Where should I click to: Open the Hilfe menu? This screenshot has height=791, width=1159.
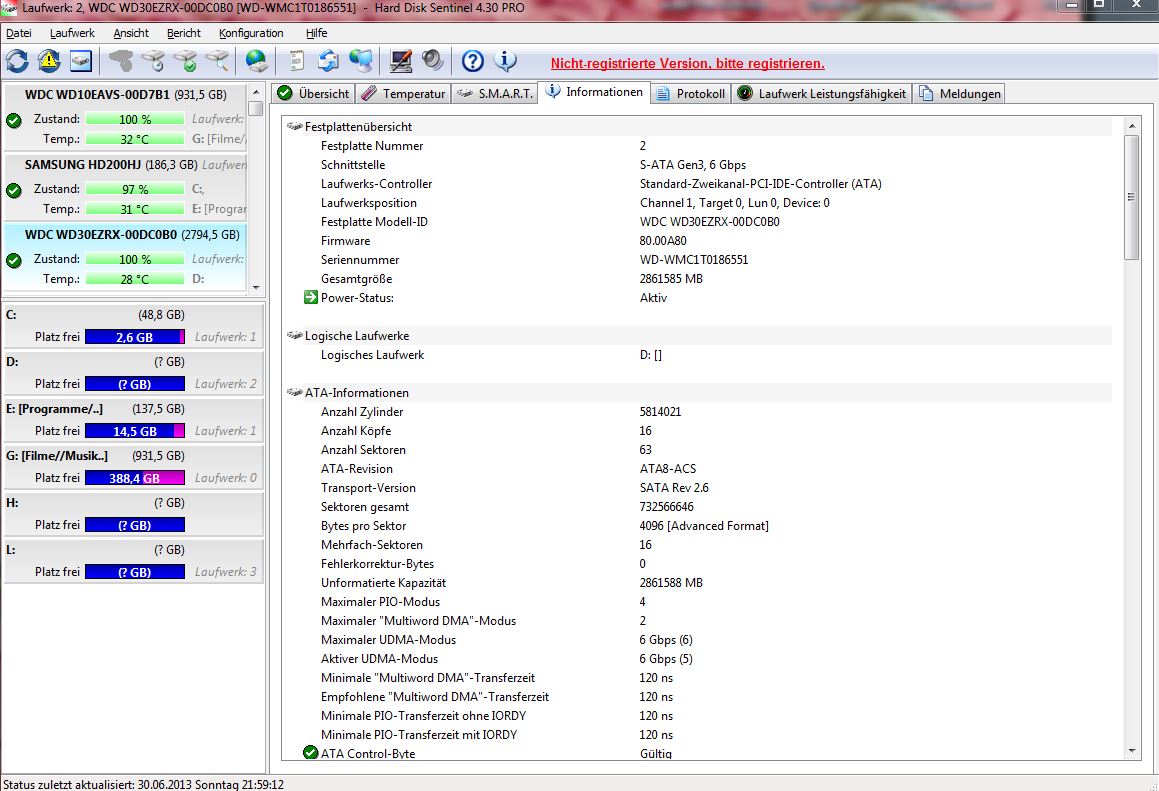point(316,33)
